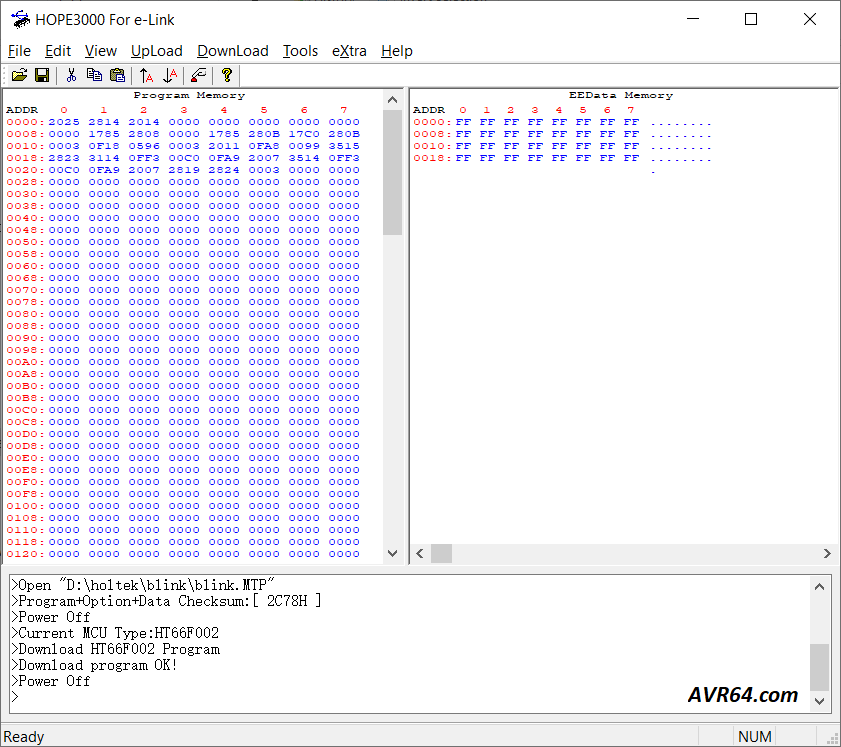The width and height of the screenshot is (841, 747).
Task: Click the Paste clipboard icon
Action: click(x=117, y=75)
